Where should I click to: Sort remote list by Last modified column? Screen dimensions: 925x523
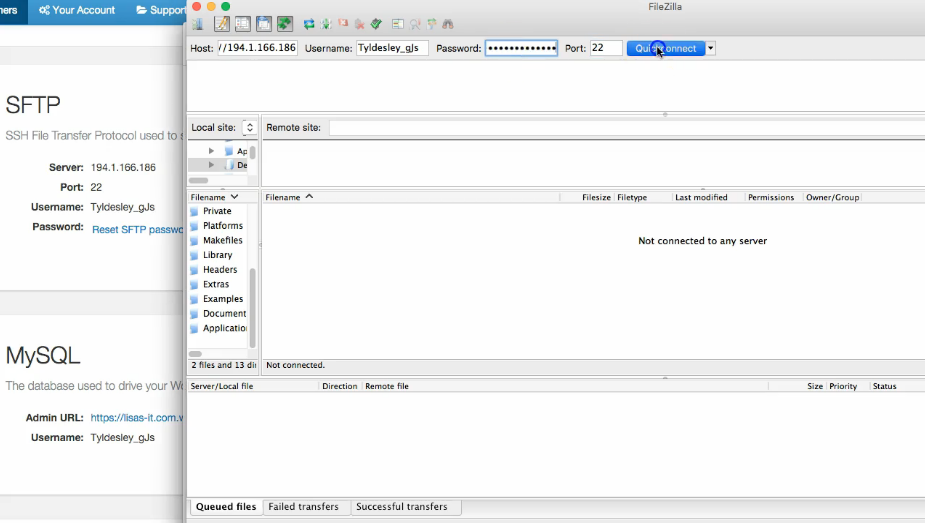708,197
